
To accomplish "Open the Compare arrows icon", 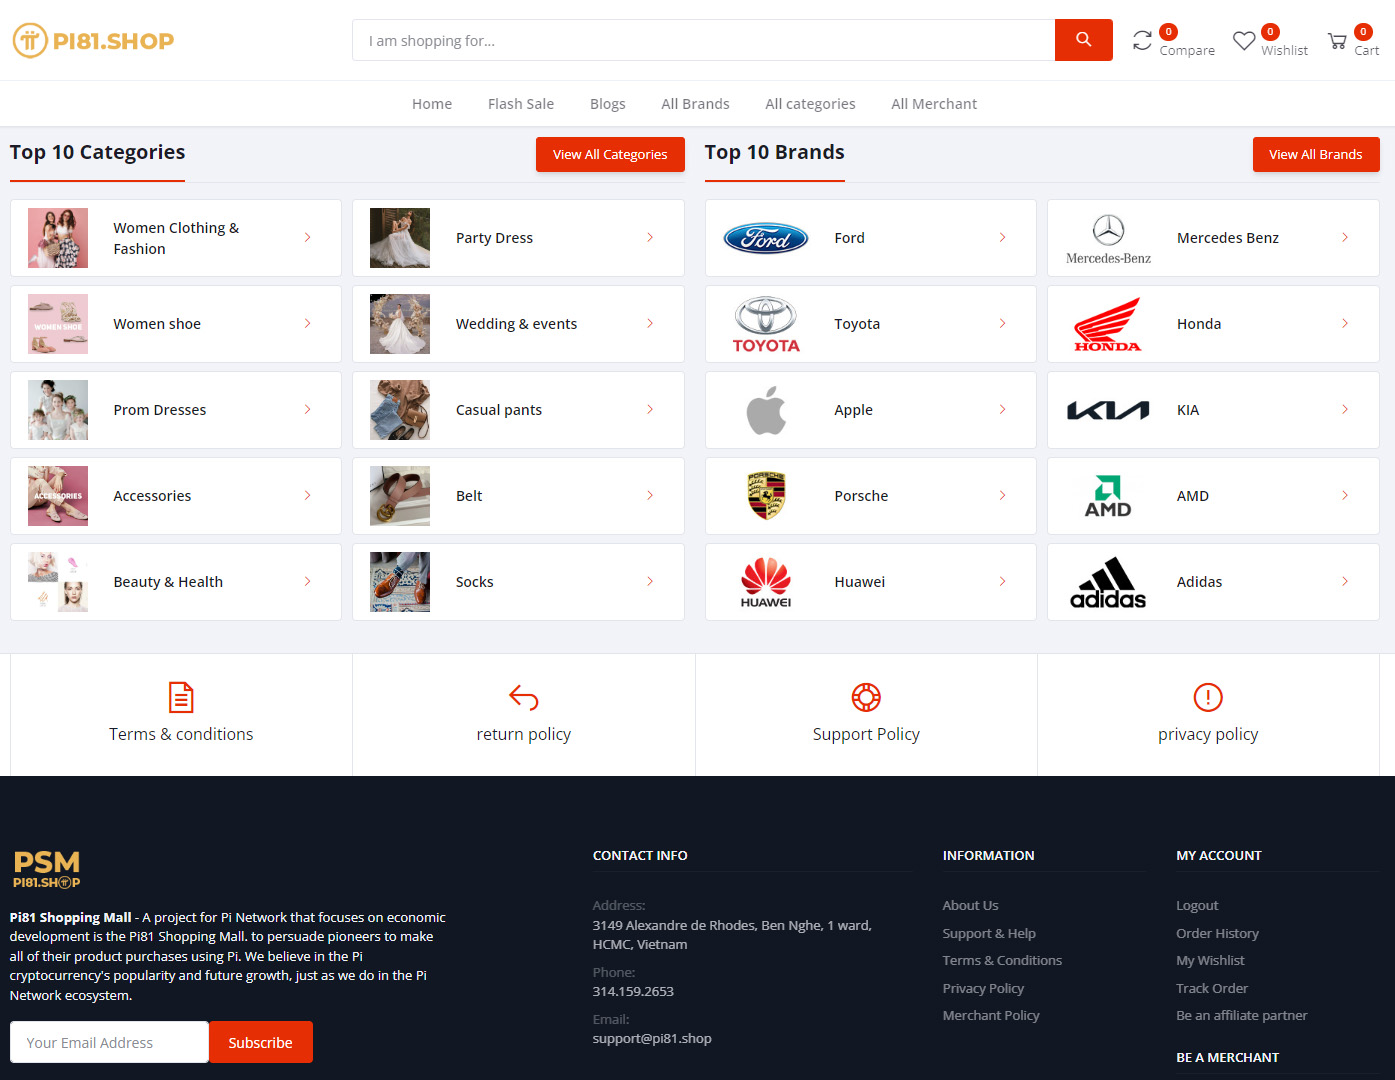I will (1142, 41).
